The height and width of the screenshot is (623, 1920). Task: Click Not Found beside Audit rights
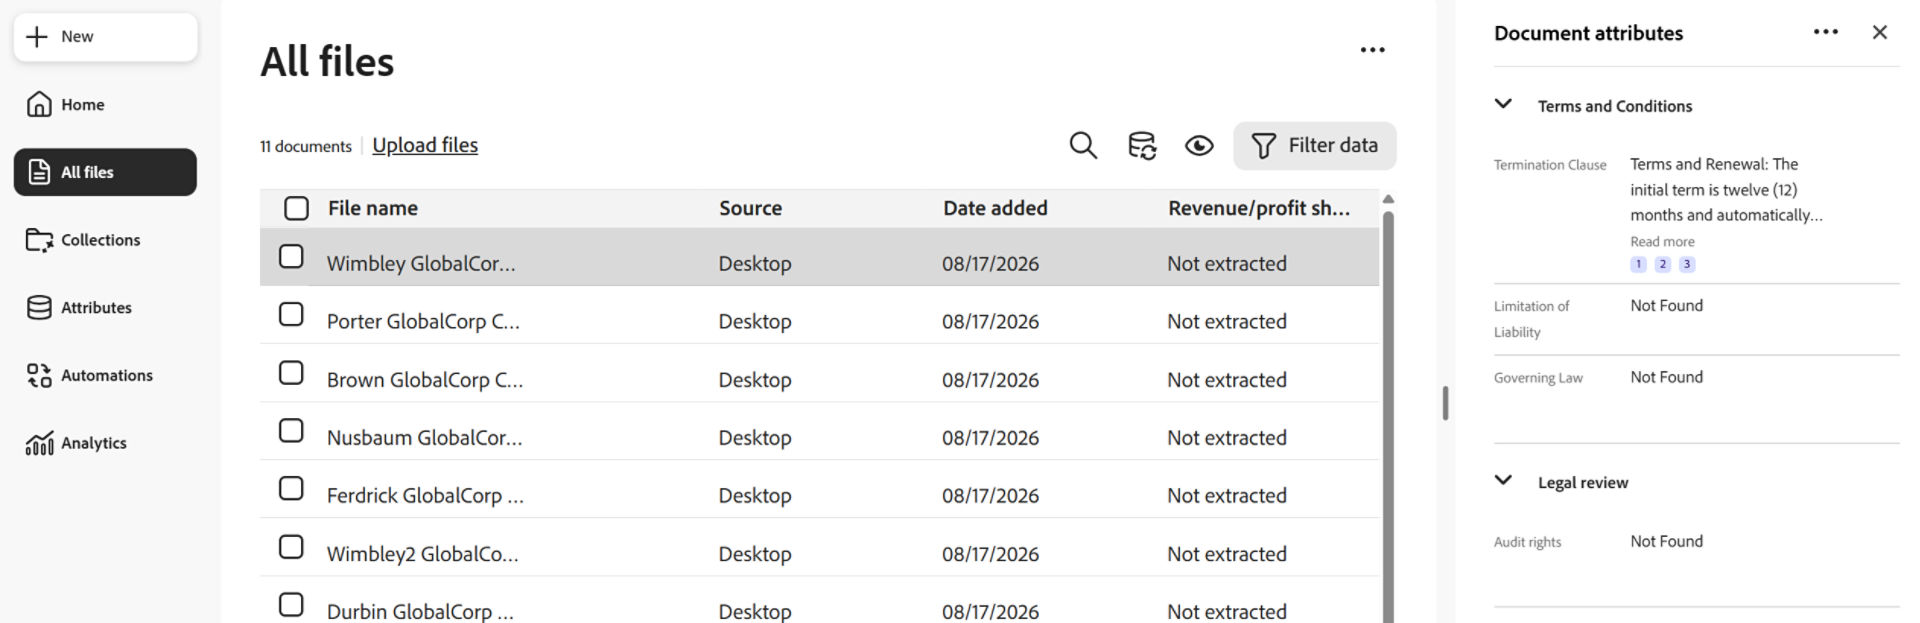[x=1666, y=541]
